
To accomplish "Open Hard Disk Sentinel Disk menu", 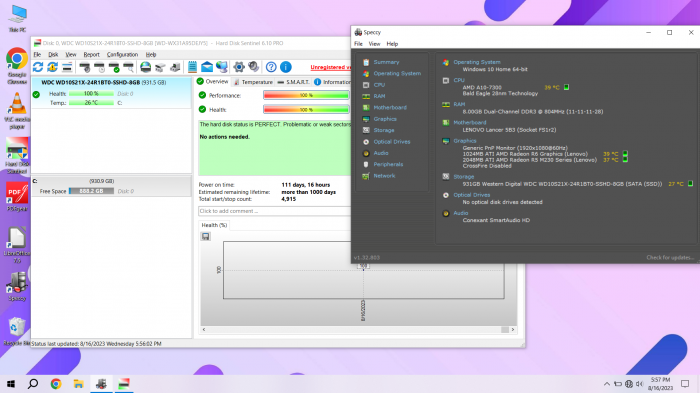I will click(x=53, y=54).
